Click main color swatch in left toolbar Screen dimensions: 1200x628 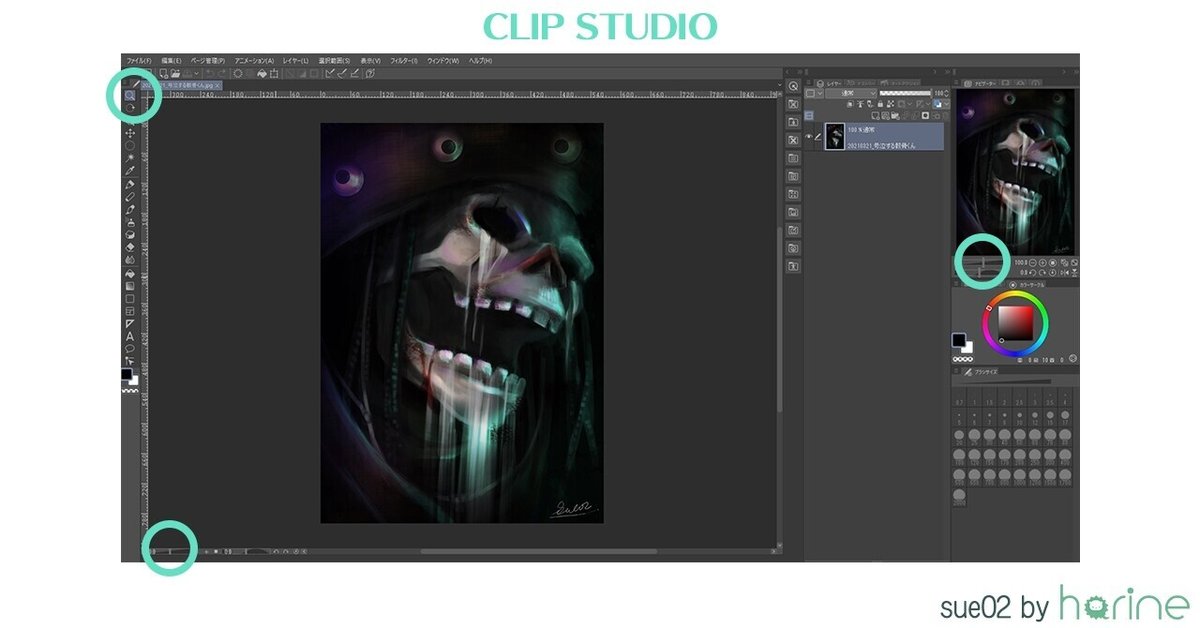(x=126, y=374)
